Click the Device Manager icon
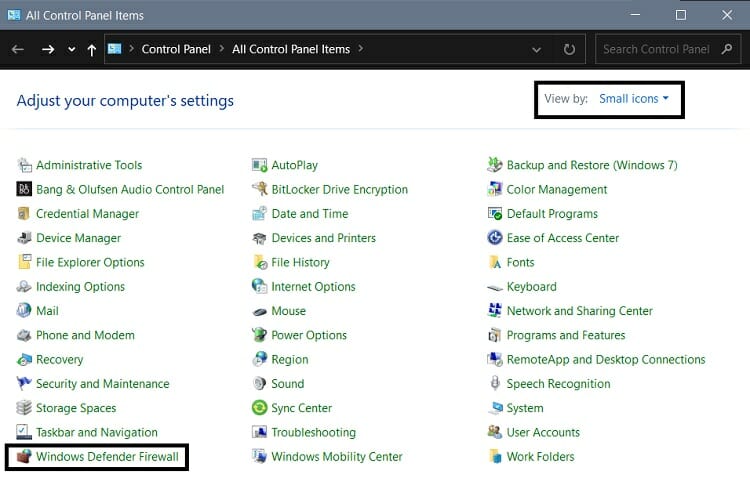The width and height of the screenshot is (750, 496). tap(25, 238)
